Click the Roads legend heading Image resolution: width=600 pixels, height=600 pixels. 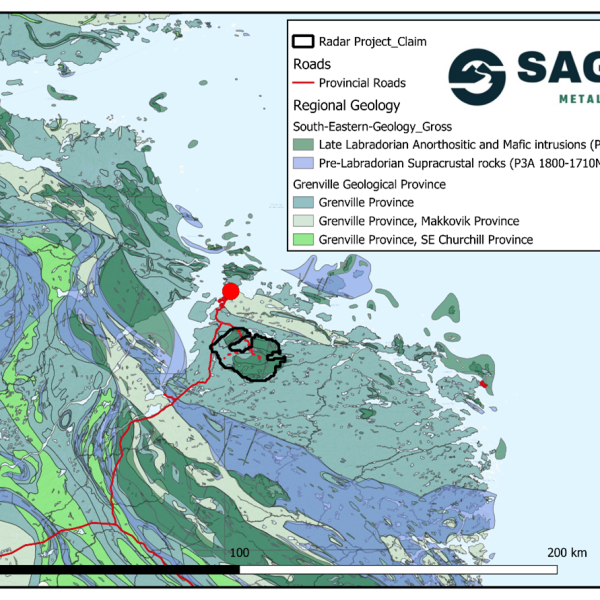click(x=311, y=63)
